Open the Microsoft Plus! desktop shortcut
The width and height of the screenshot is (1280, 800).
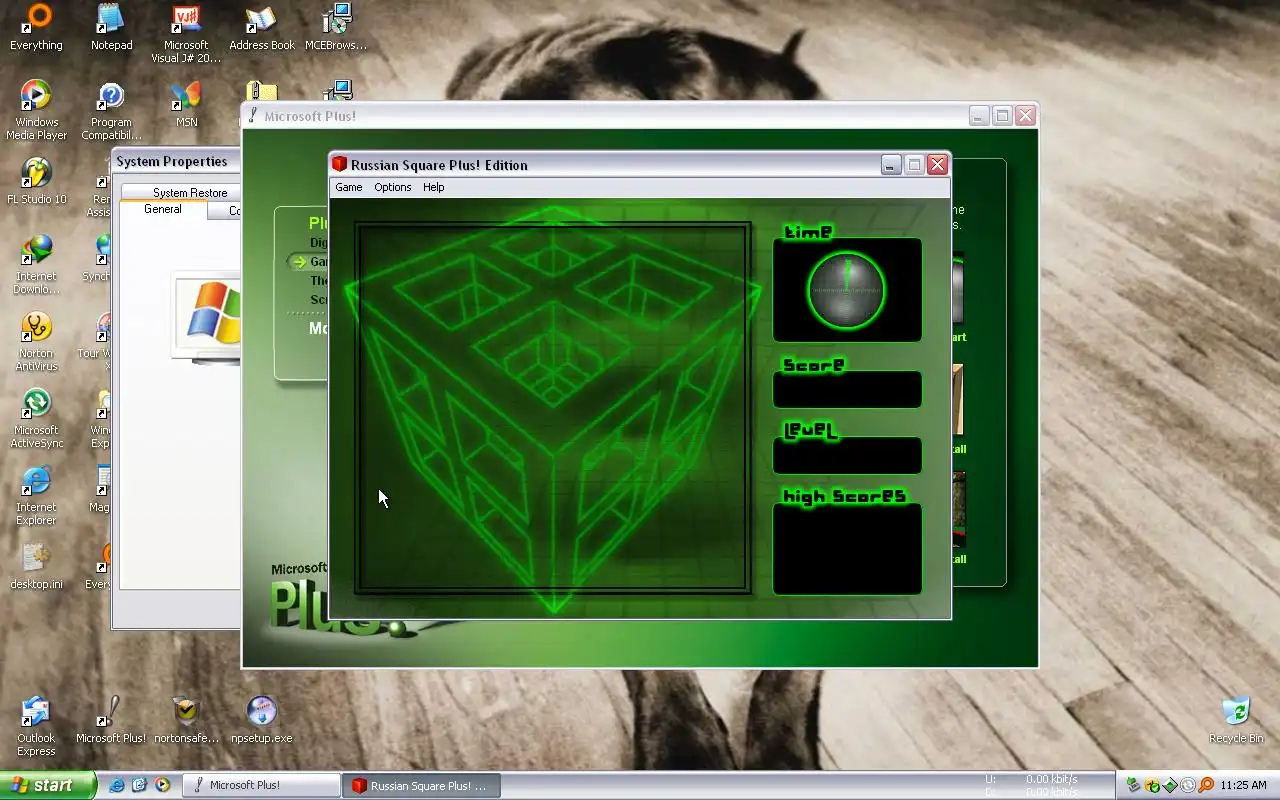pyautogui.click(x=111, y=720)
